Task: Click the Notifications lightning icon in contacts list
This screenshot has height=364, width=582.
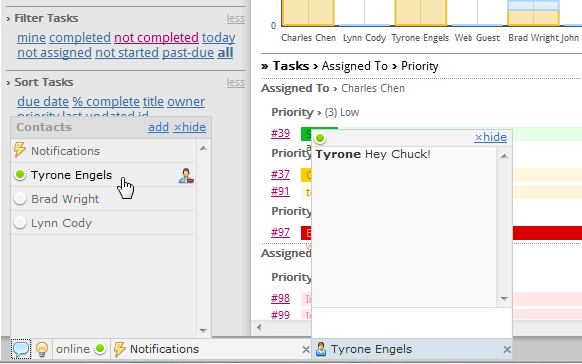Action: click(x=19, y=150)
